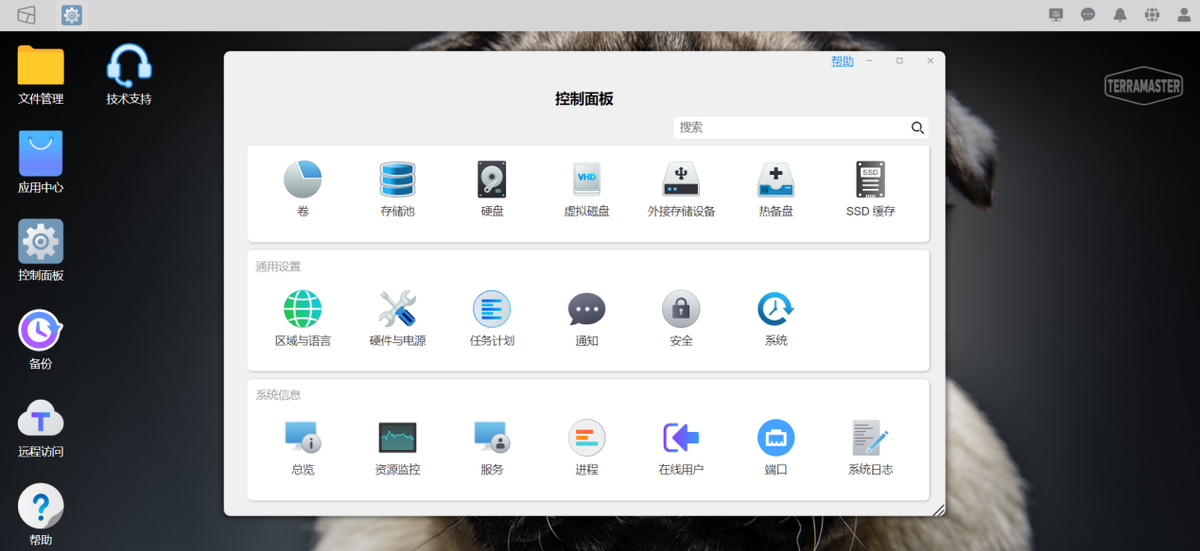Viewport: 1200px width, 551px height.
Task: Open the 备份 backup desktop icon
Action: pyautogui.click(x=41, y=330)
